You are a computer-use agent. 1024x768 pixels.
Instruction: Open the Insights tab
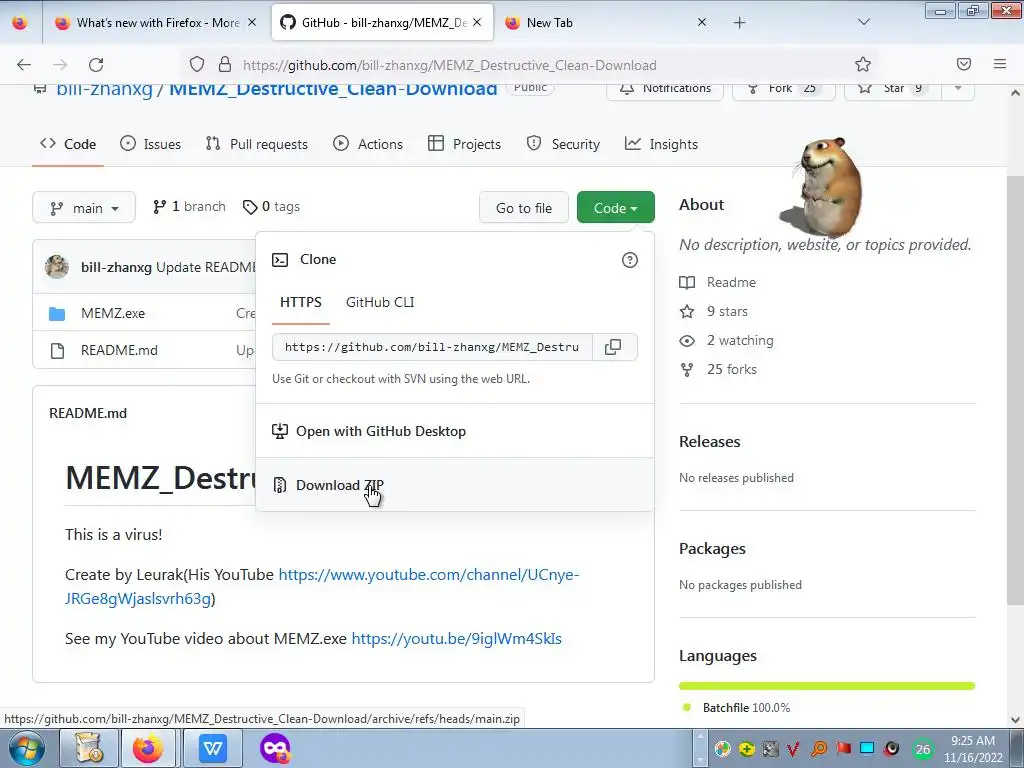(x=662, y=144)
